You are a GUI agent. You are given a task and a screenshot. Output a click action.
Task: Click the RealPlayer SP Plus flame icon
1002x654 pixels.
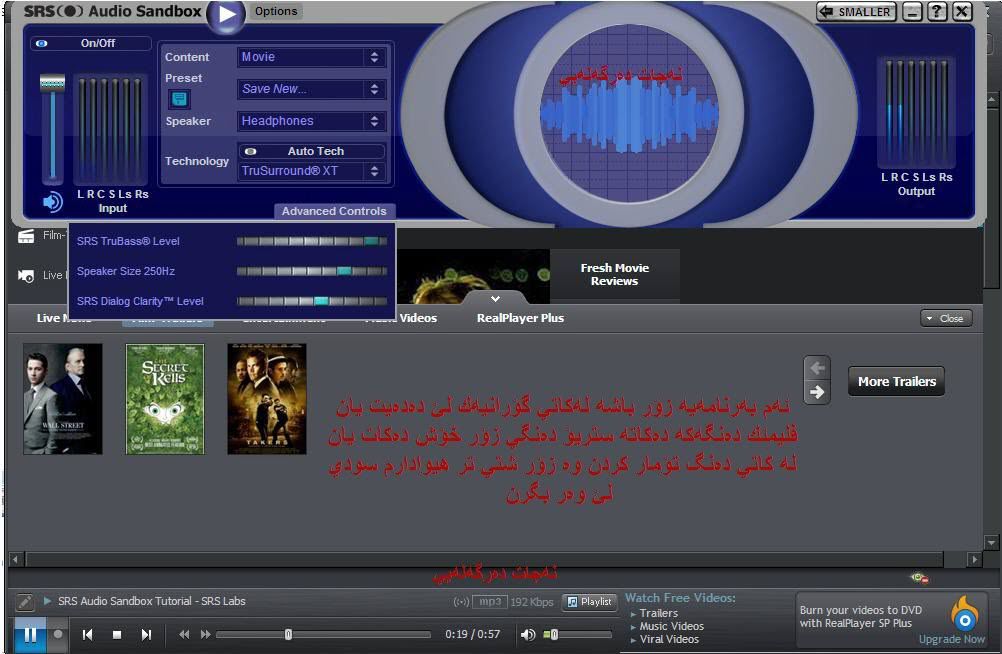point(964,614)
